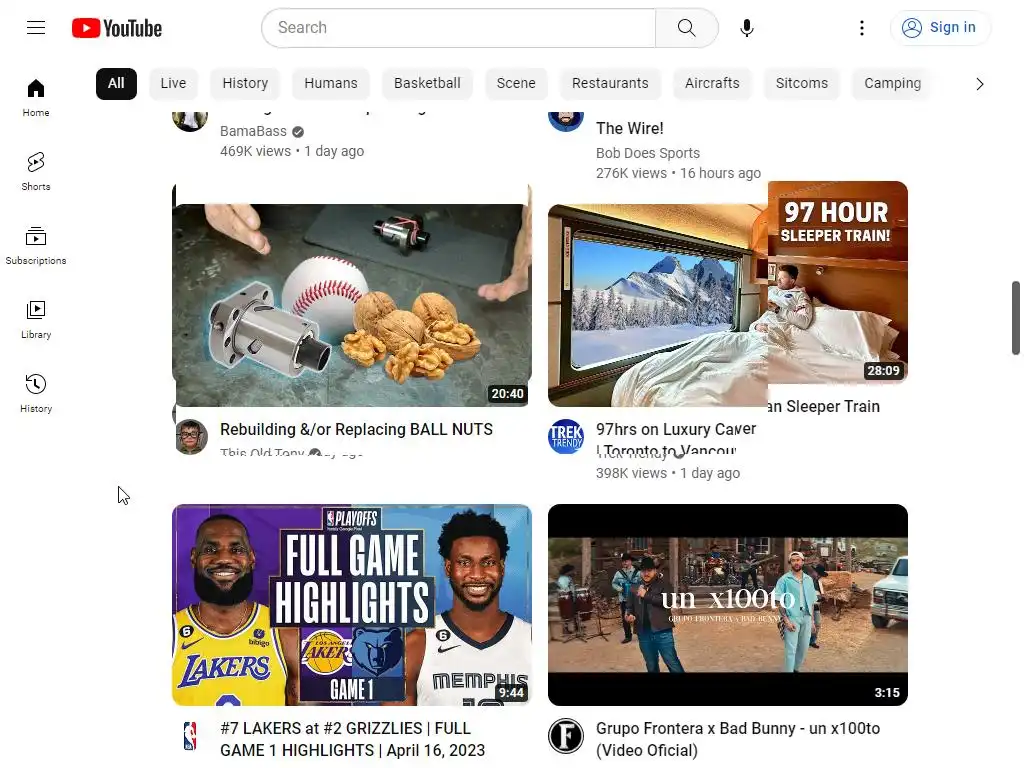Go to Home in sidebar

pos(36,97)
